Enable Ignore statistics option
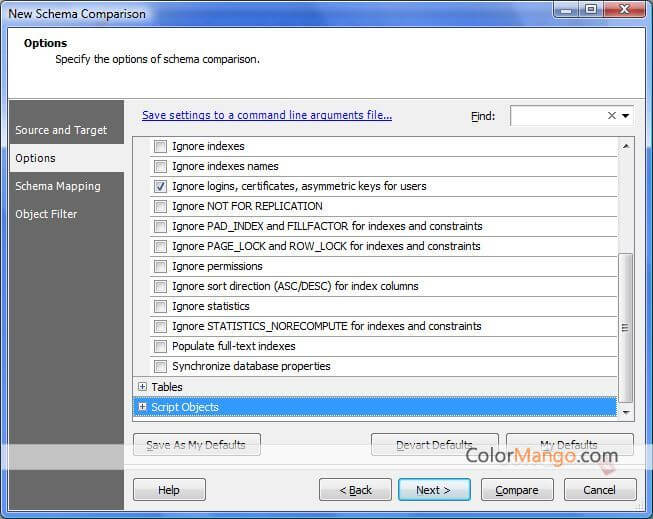 (x=160, y=306)
